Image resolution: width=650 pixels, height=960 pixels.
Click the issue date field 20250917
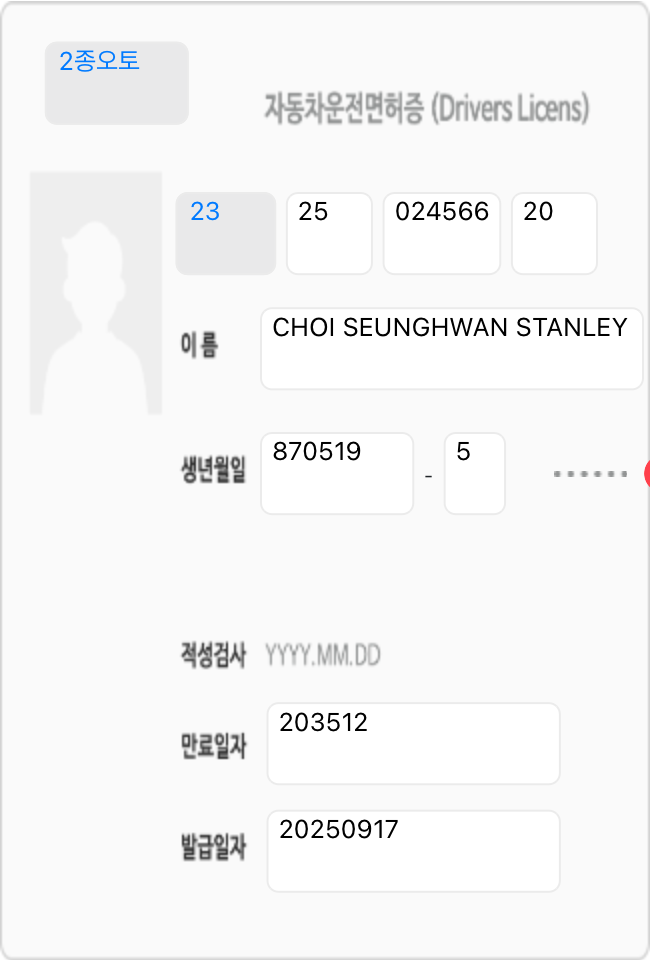point(413,850)
